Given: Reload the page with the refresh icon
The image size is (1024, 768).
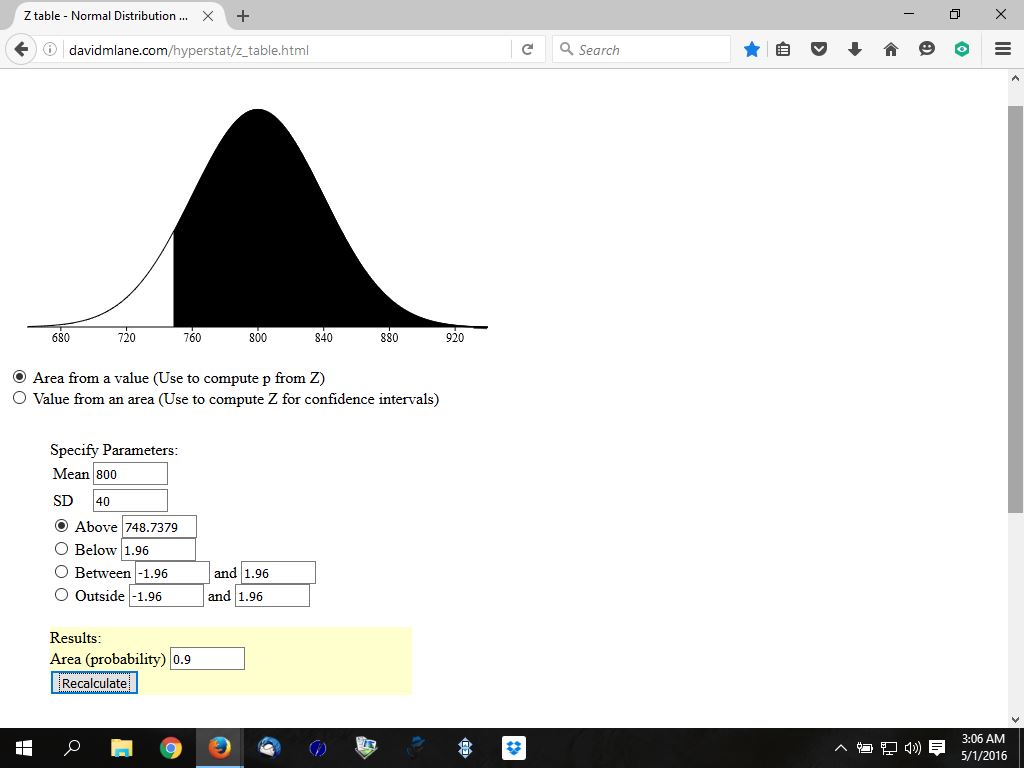Looking at the screenshot, I should [528, 50].
